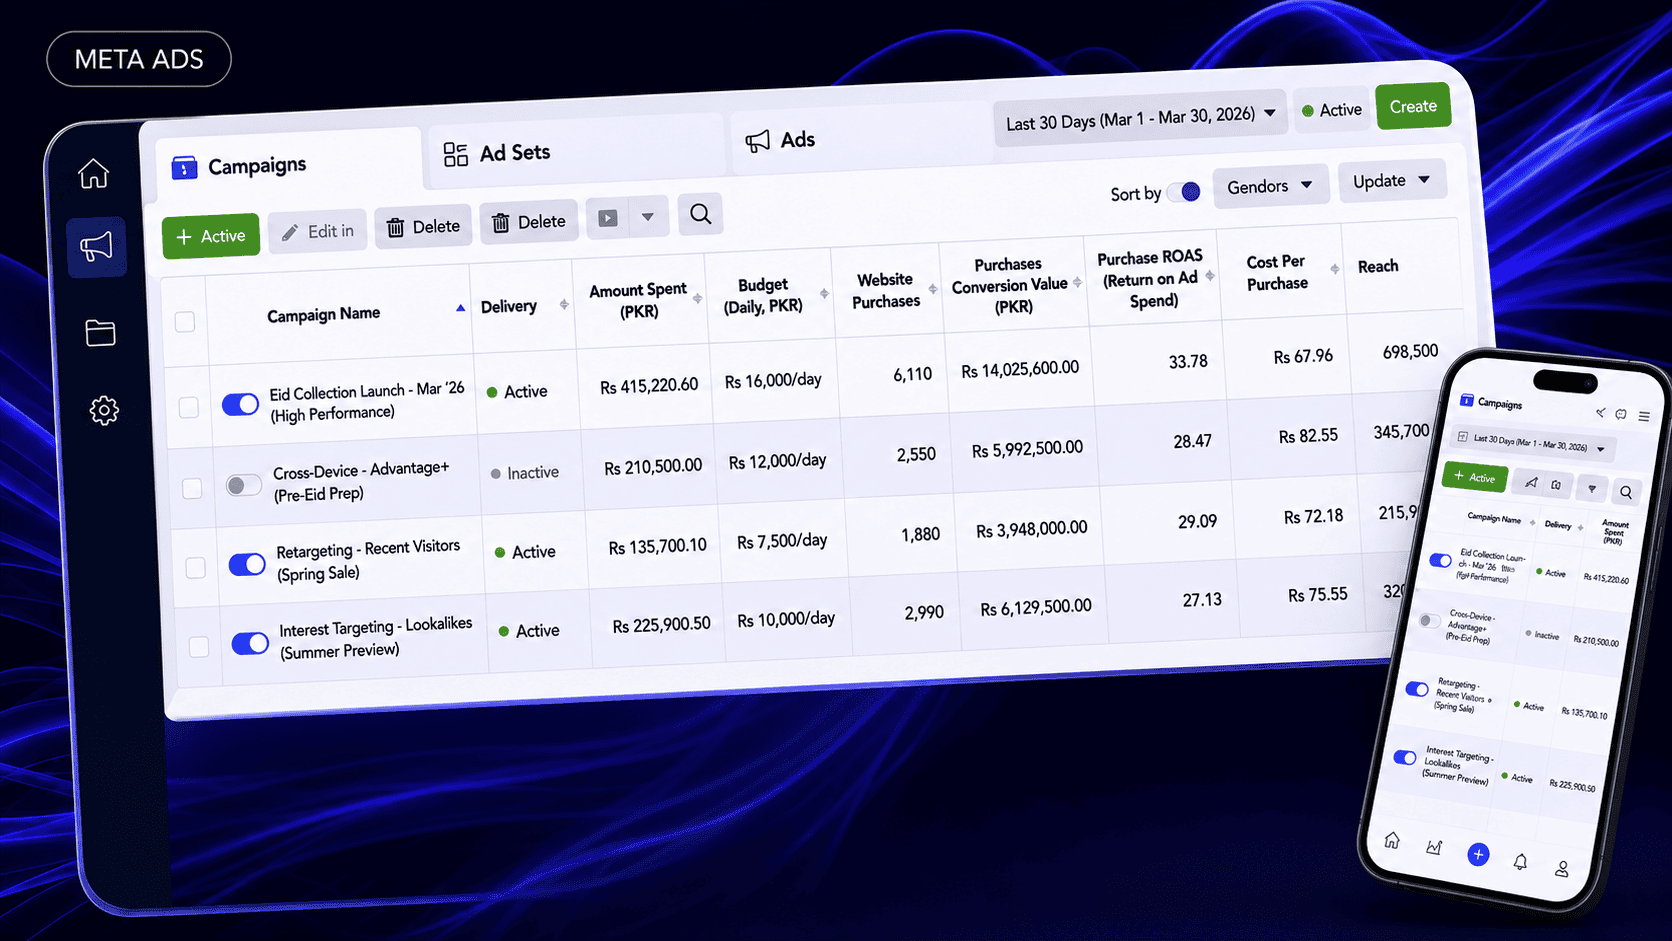Disable the Retargeting Recent Visitors desktop toggle

pos(247,564)
